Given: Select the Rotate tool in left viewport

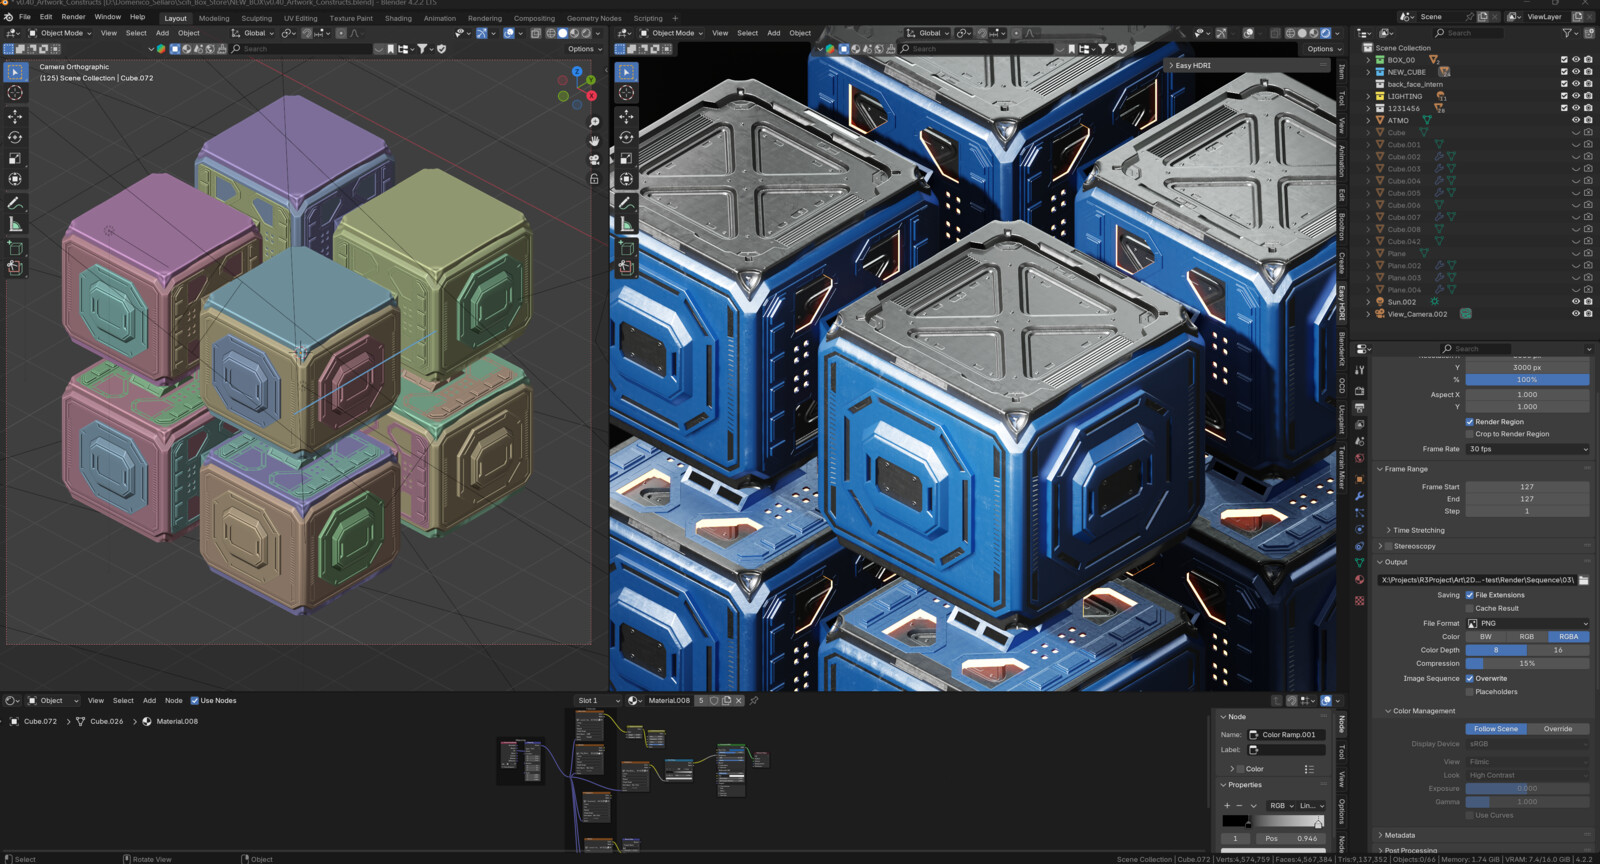Looking at the screenshot, I should coord(15,138).
